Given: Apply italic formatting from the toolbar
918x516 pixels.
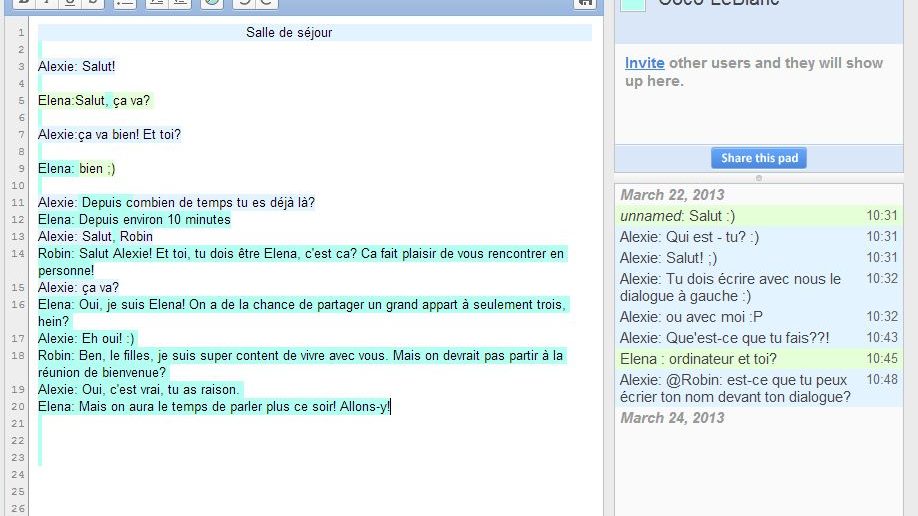Looking at the screenshot, I should [46, 3].
